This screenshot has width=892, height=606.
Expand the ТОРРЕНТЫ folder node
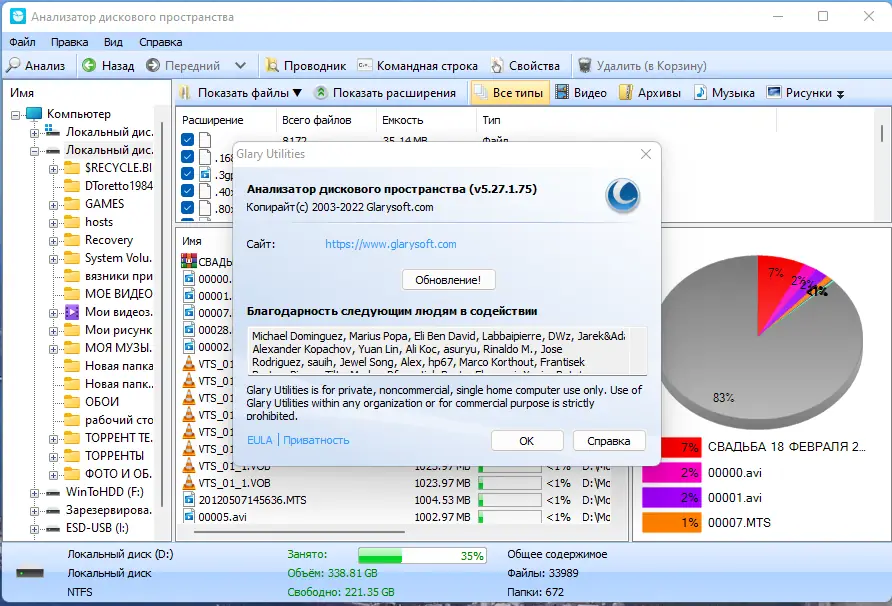click(x=53, y=457)
